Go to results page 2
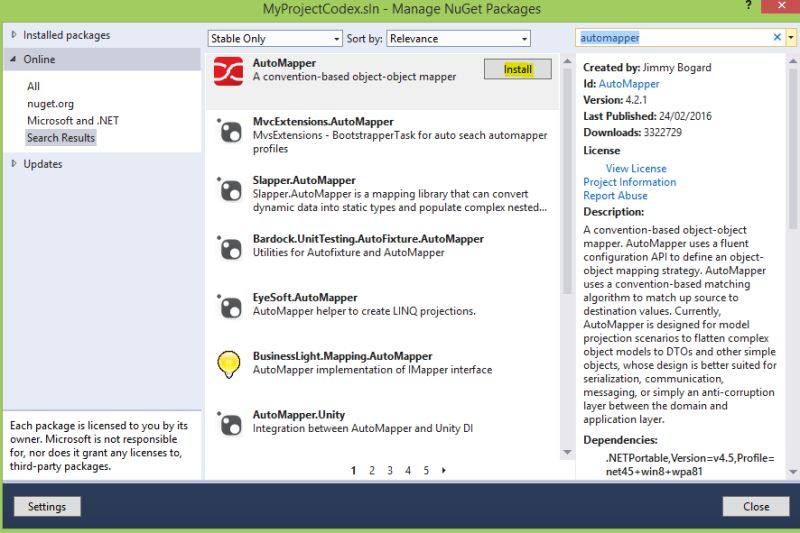This screenshot has width=800, height=533. coord(372,470)
